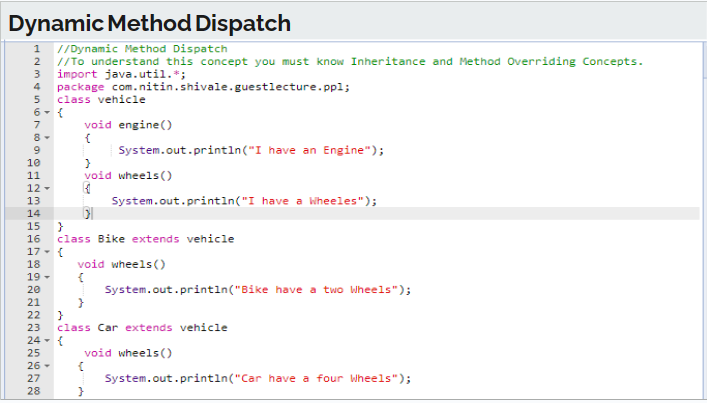707x403 pixels.
Task: Click the 'Dynamic Method Dispatch' heading
Action: coord(149,23)
